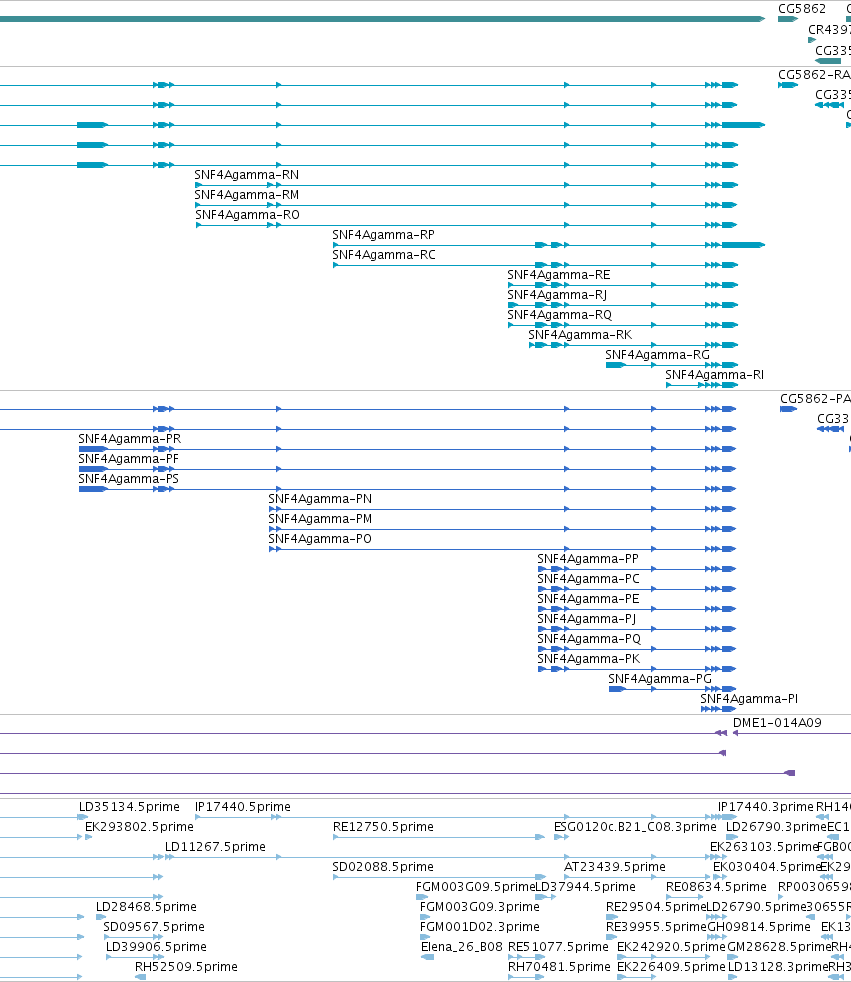Select the SNF4Agamma-RQ transcript label

[x=560, y=315]
